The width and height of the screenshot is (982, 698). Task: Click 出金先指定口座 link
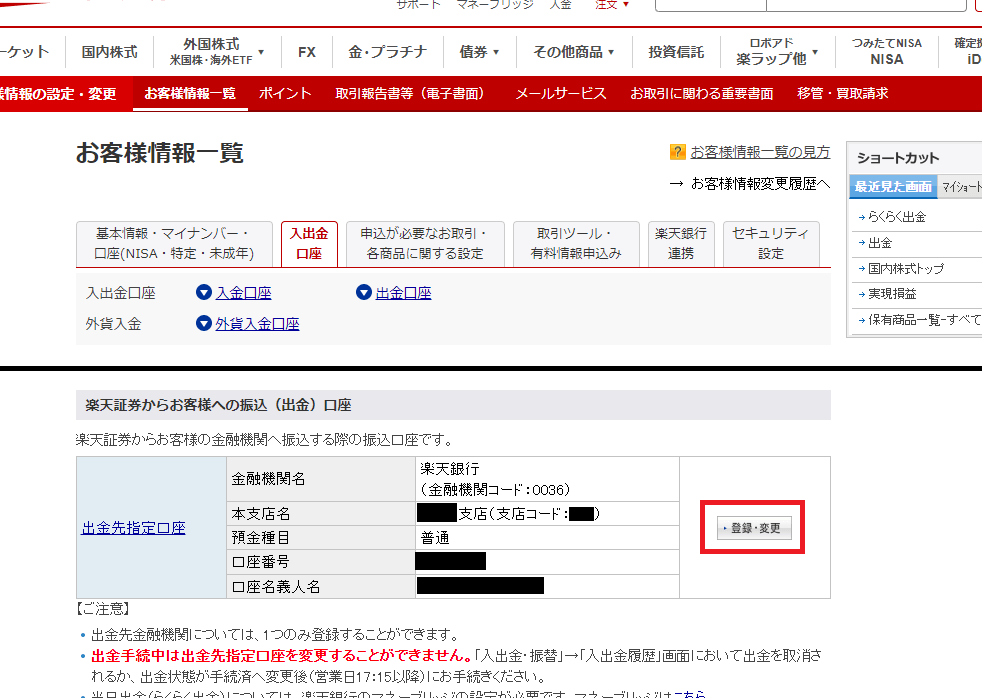tap(133, 528)
